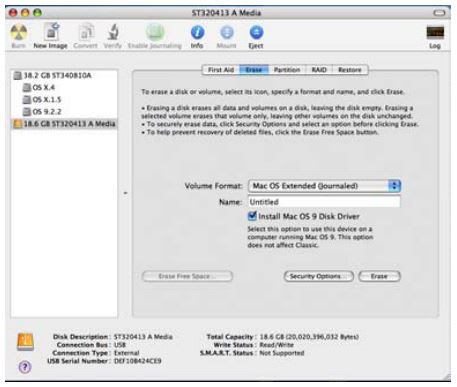Screen dimensions: 457x387
Task: Click the orange disk icon at bottom
Action: (26, 342)
